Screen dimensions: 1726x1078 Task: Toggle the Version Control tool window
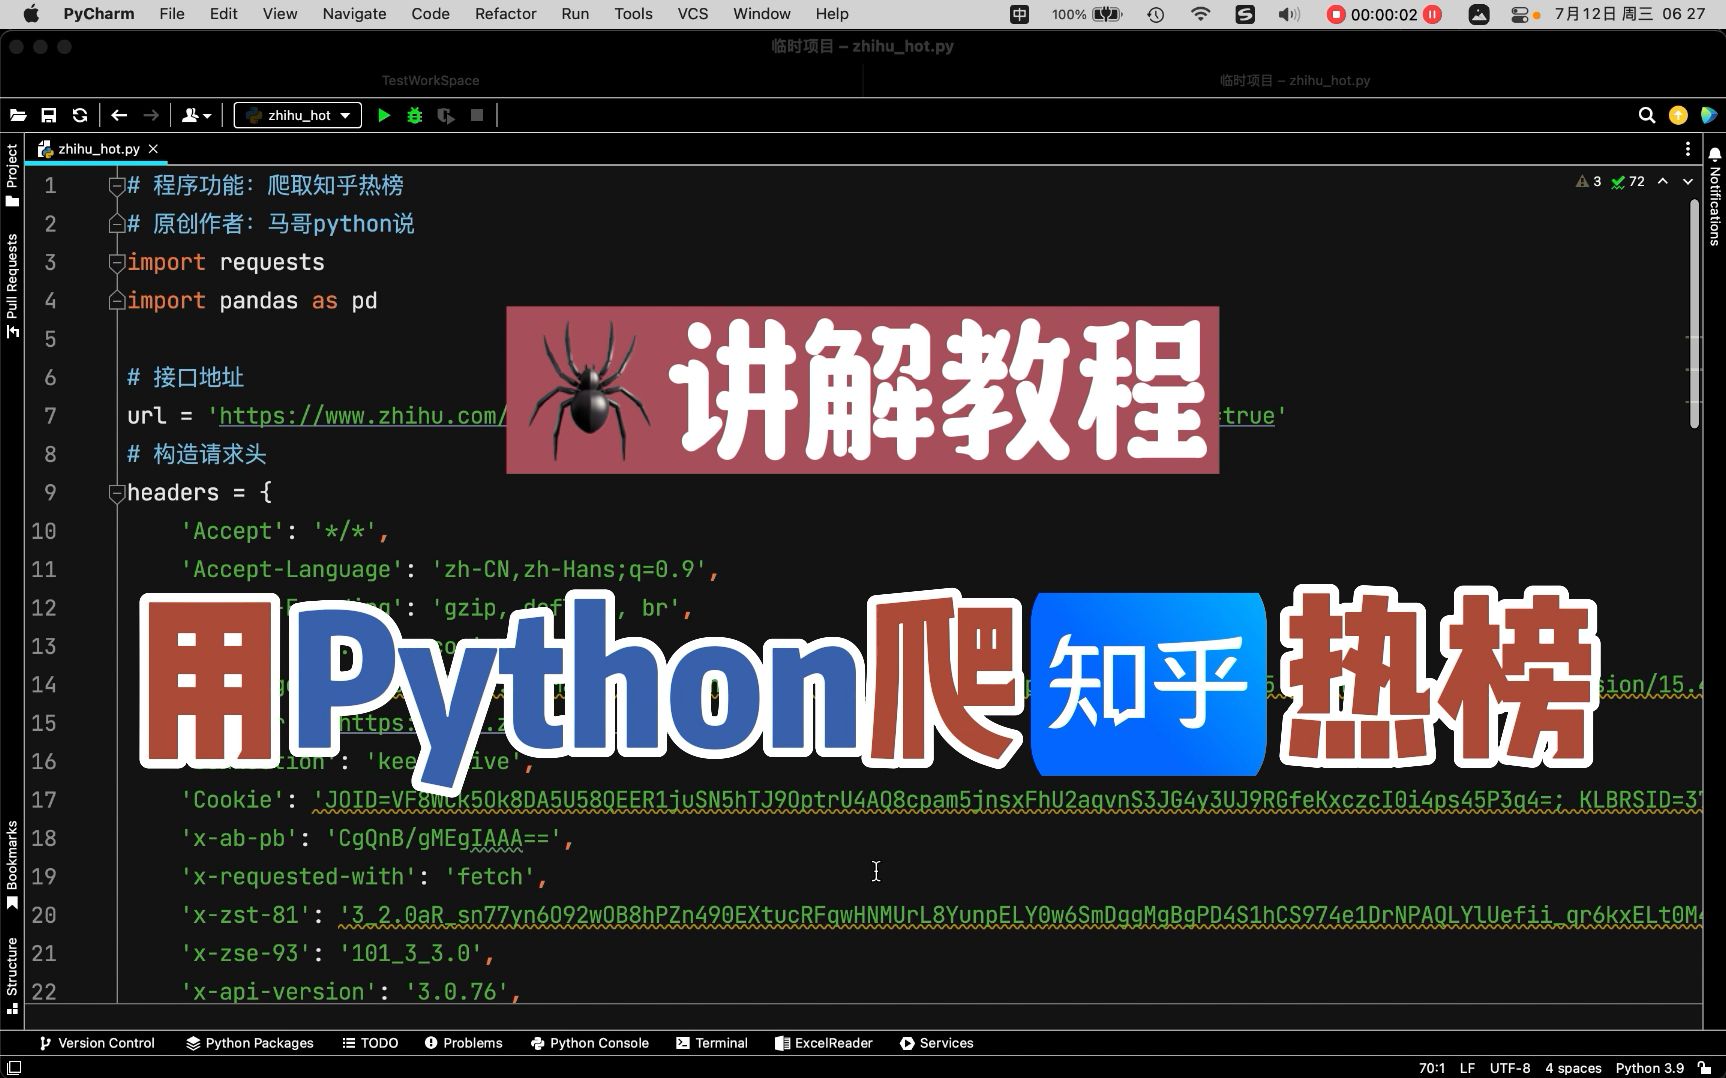point(97,1043)
